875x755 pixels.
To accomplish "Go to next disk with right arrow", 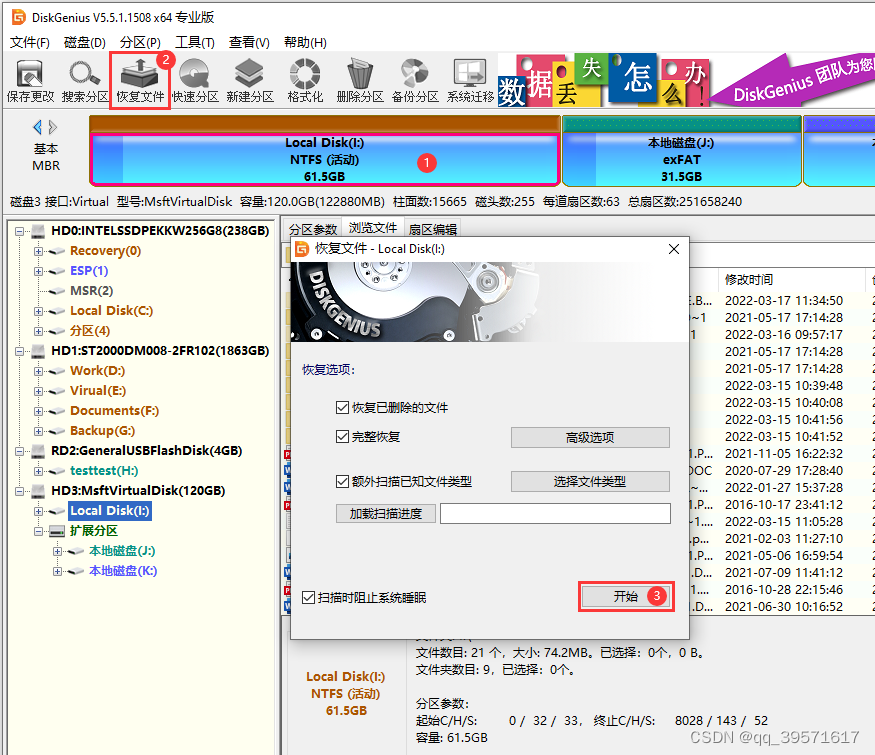I will coord(52,127).
